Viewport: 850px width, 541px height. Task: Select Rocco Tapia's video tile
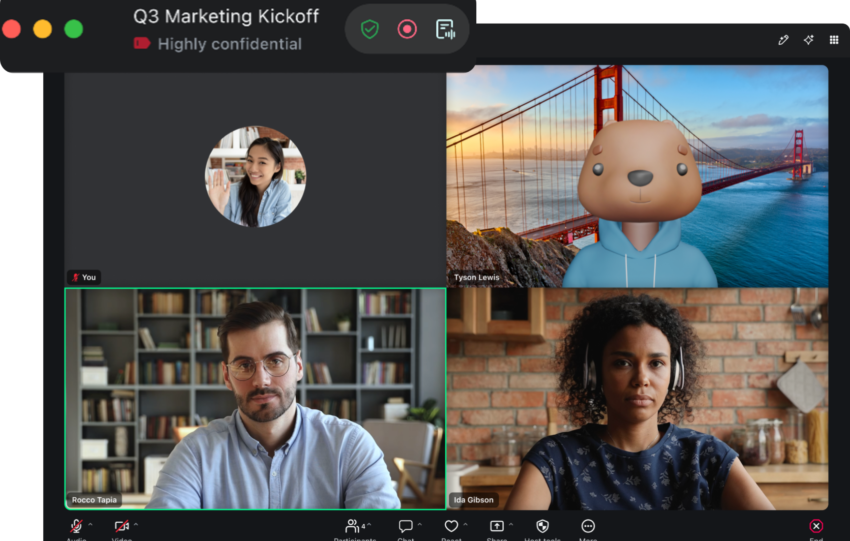pyautogui.click(x=255, y=398)
